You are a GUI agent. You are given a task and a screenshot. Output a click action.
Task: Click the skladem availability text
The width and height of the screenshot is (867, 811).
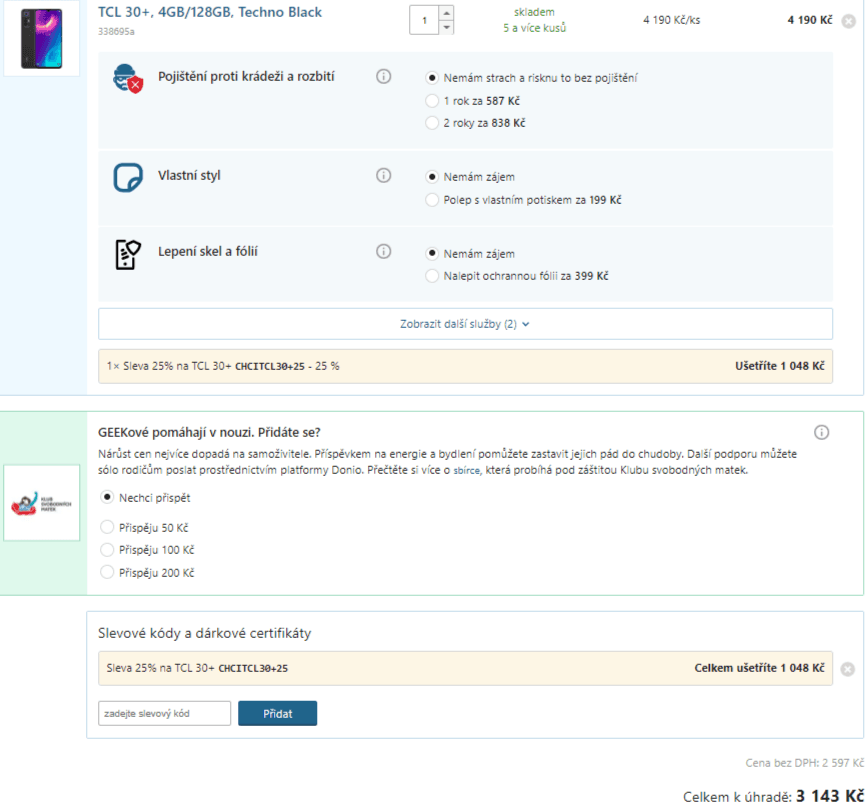(x=534, y=12)
